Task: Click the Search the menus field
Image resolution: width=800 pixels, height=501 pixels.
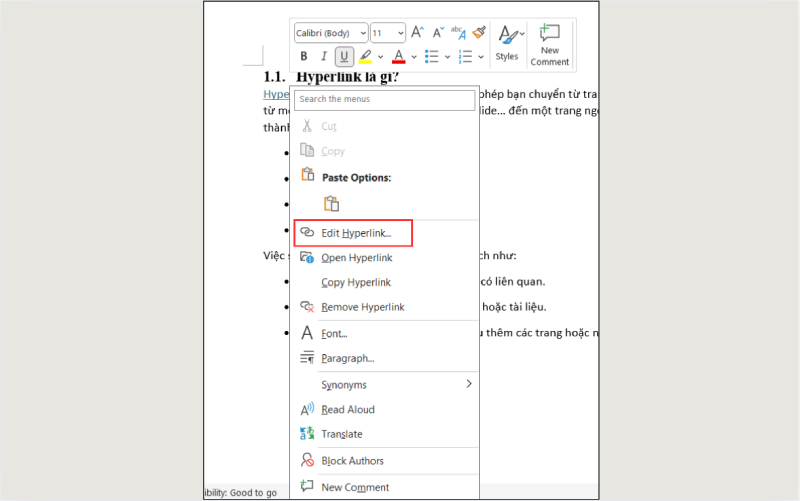Action: 384,100
